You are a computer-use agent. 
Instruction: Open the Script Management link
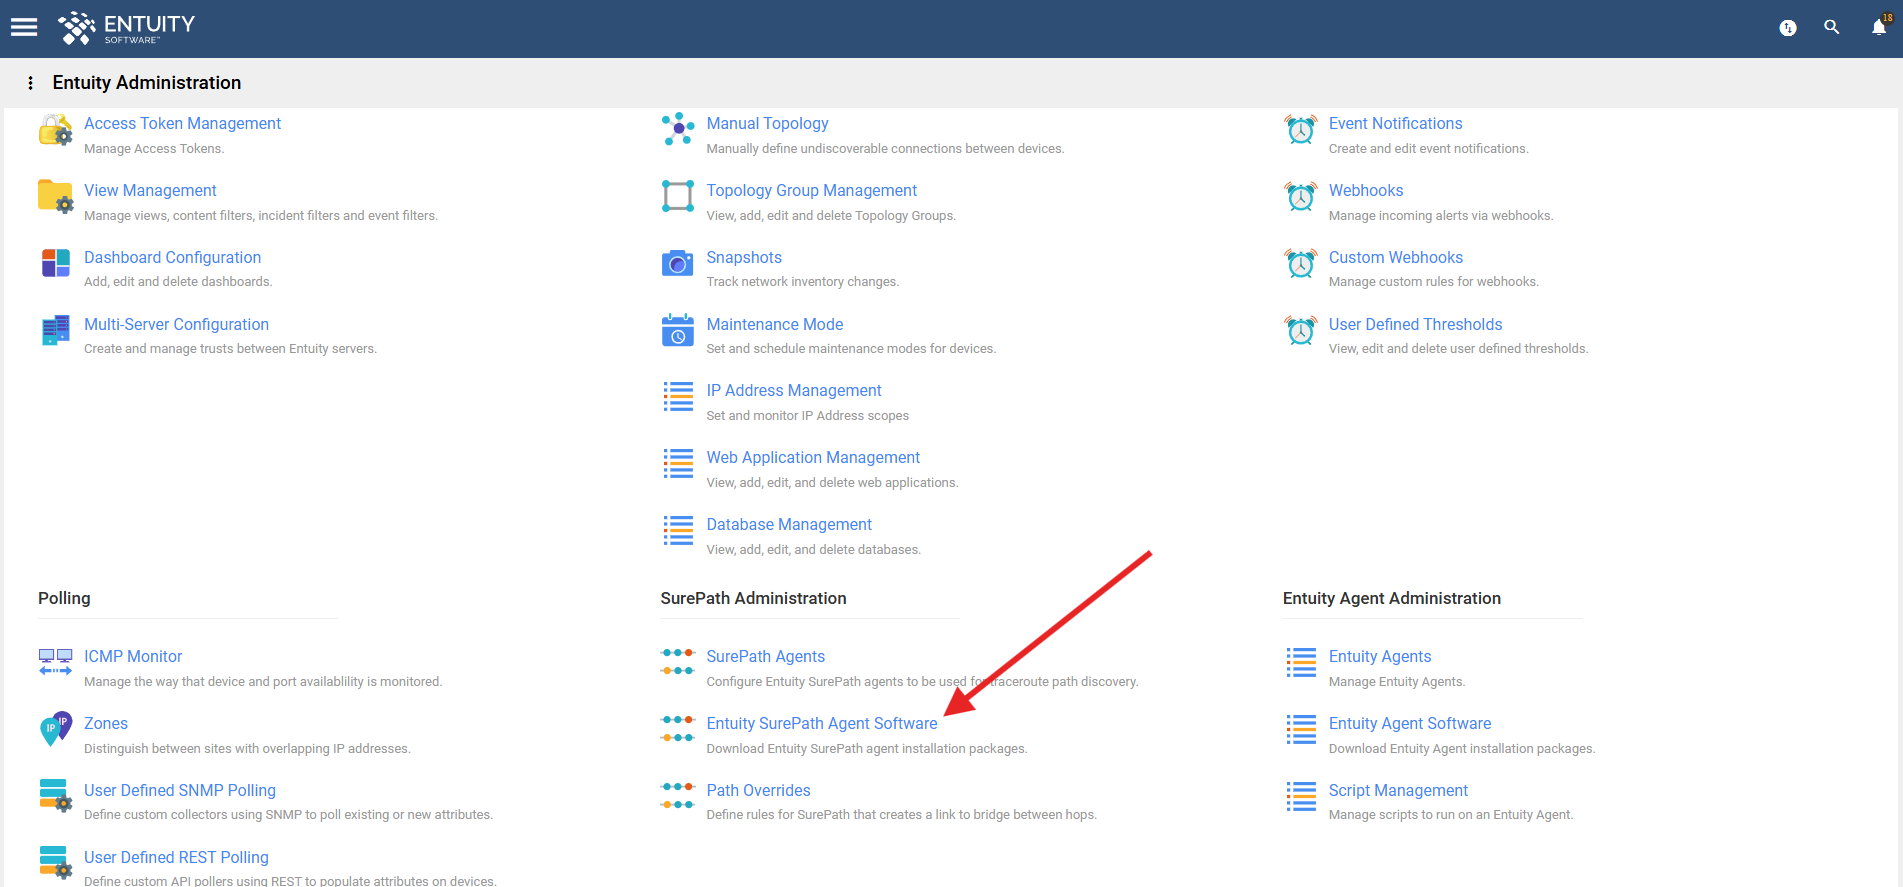point(1398,790)
